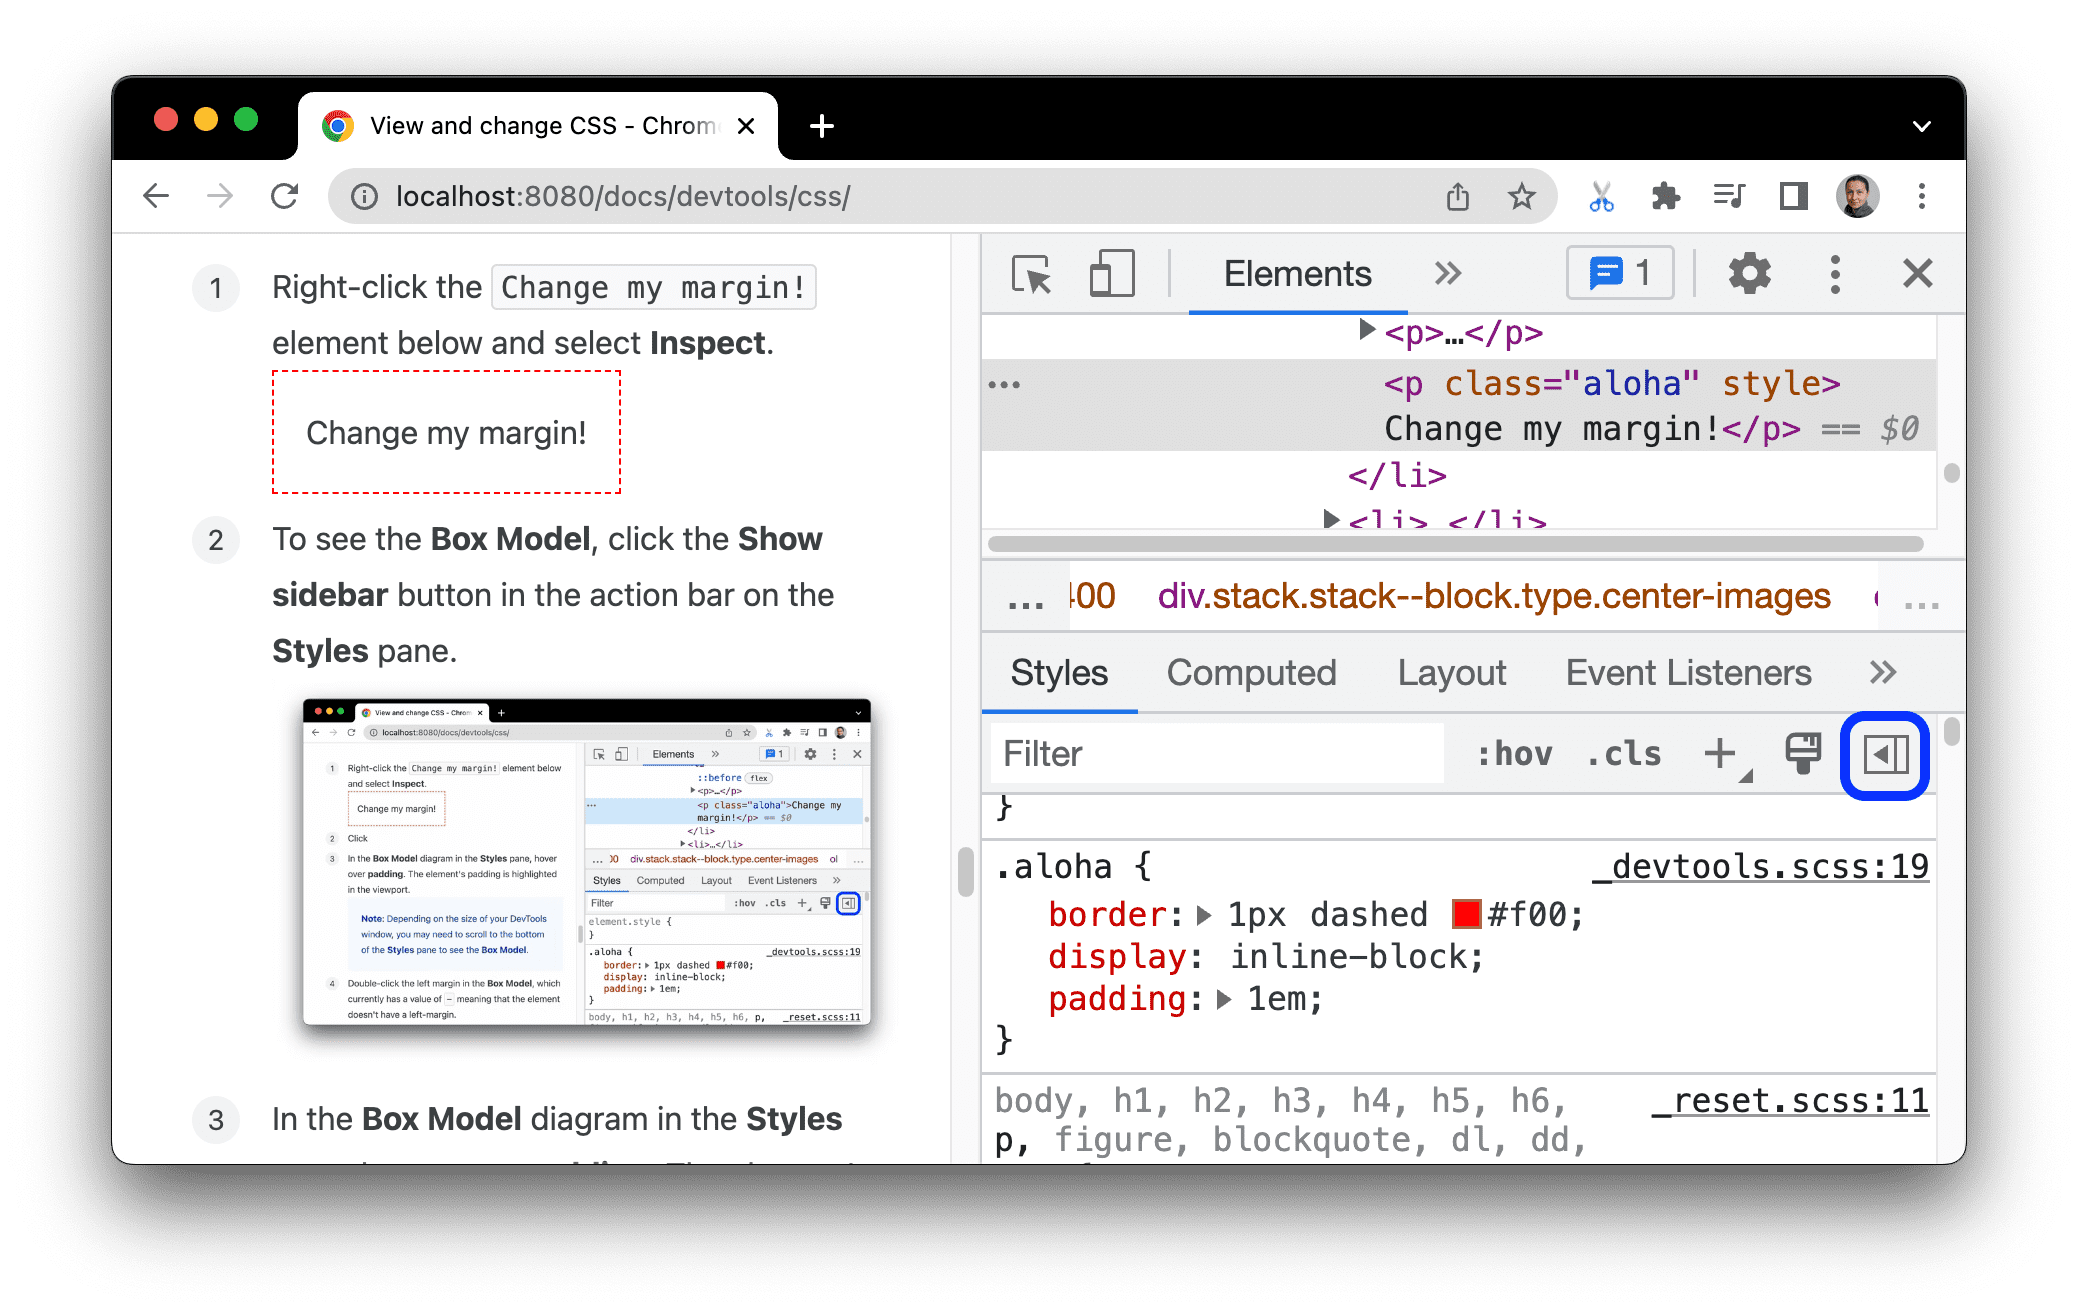The image size is (2078, 1312).
Task: Click the Show sidebar panel icon
Action: pyautogui.click(x=1886, y=753)
